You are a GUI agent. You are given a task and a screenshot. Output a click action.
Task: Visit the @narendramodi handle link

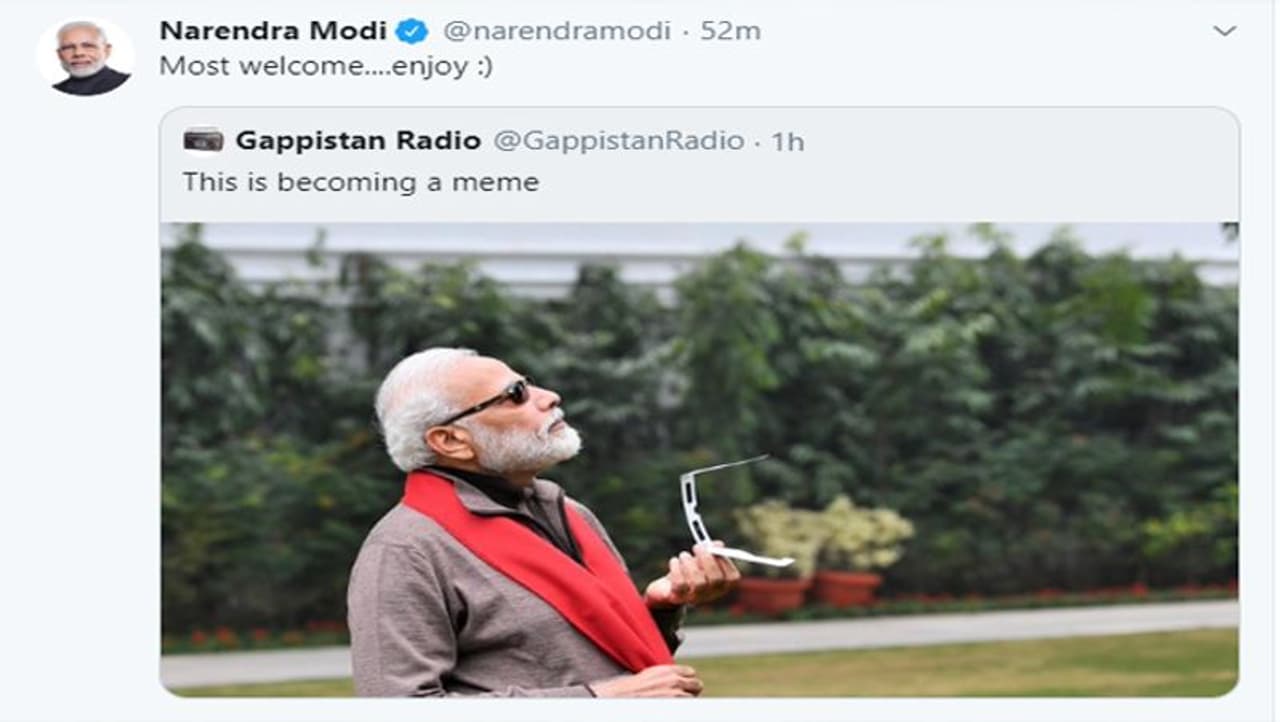tap(556, 31)
